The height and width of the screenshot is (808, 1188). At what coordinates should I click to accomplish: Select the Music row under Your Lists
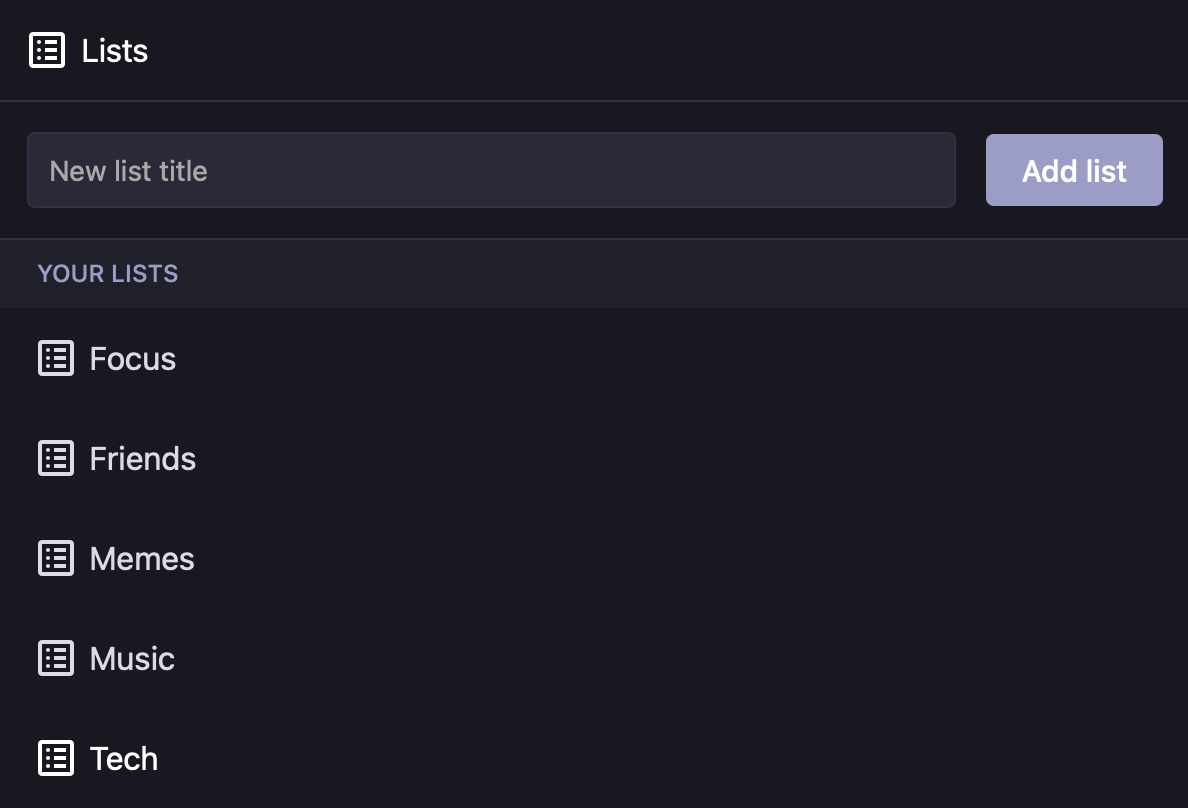(594, 659)
